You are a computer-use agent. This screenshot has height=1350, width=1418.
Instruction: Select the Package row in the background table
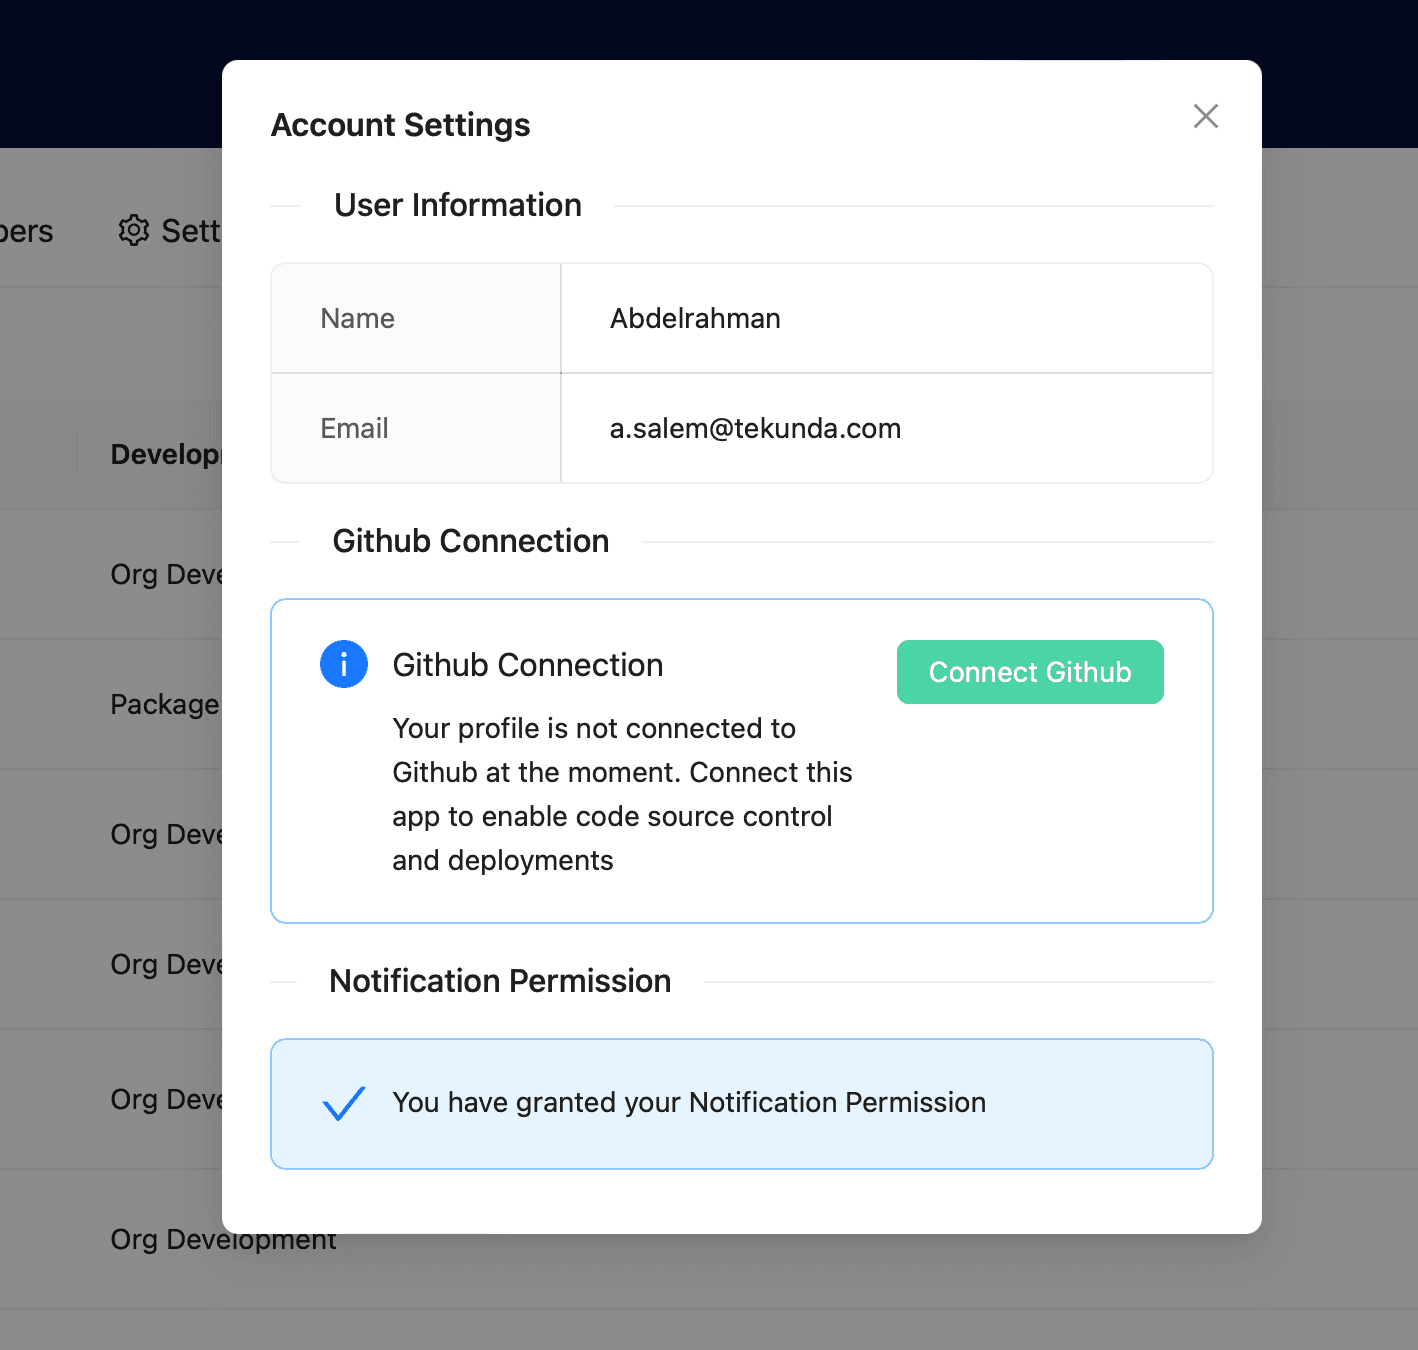tap(165, 704)
